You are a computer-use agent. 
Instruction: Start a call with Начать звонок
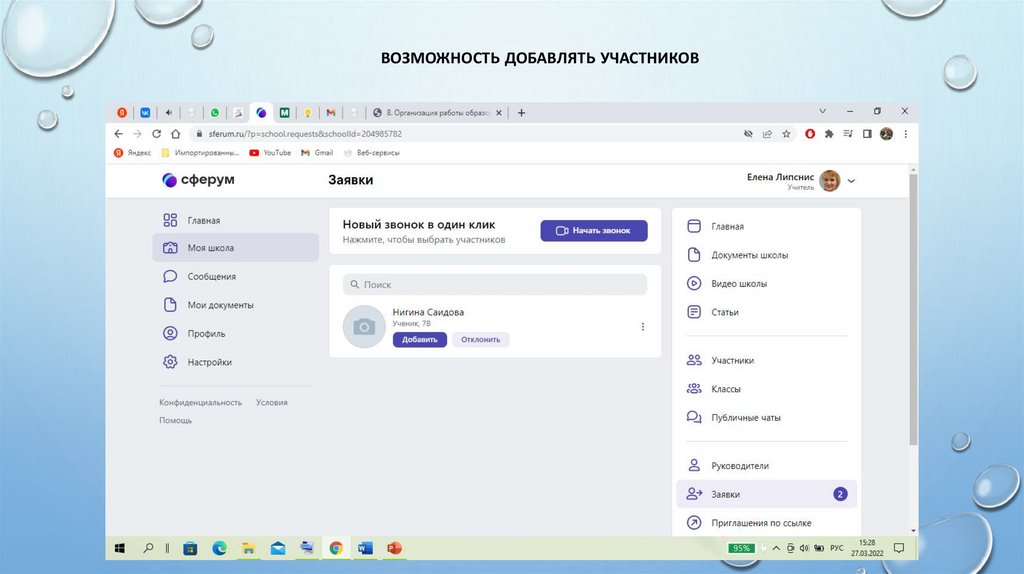coord(593,231)
